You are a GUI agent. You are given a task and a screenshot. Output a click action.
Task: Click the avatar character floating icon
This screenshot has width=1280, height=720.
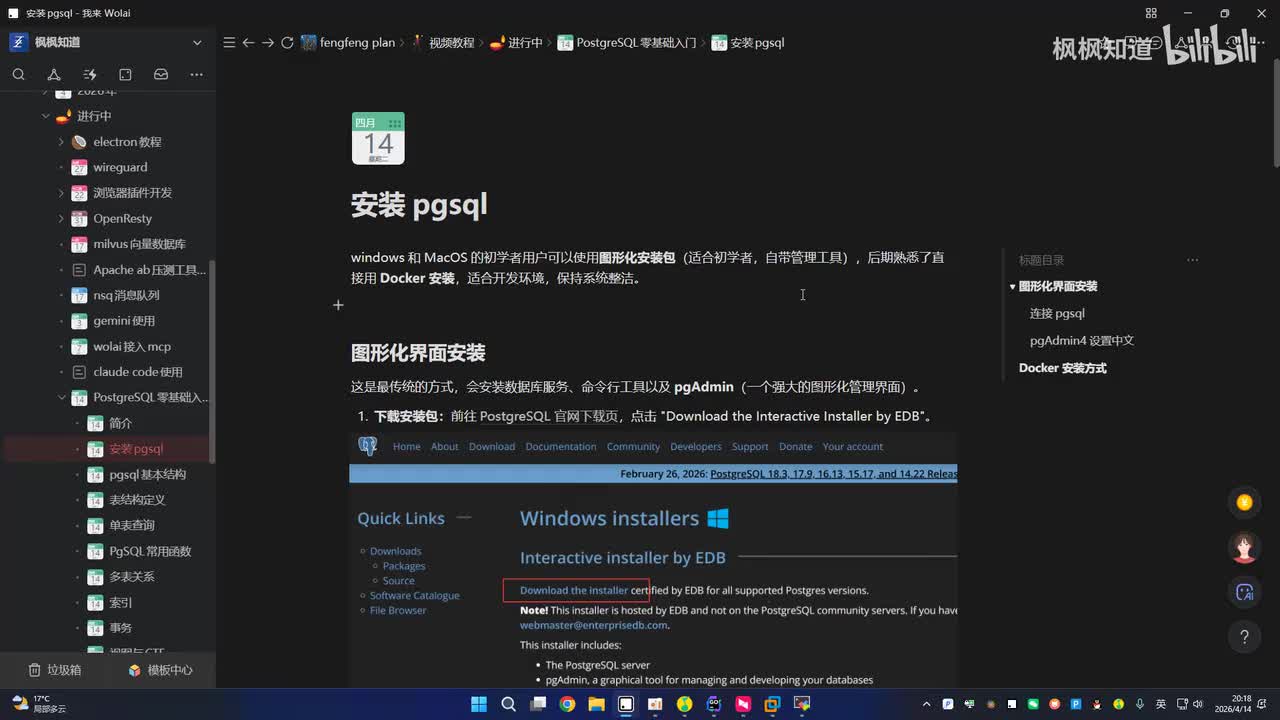pyautogui.click(x=1245, y=547)
